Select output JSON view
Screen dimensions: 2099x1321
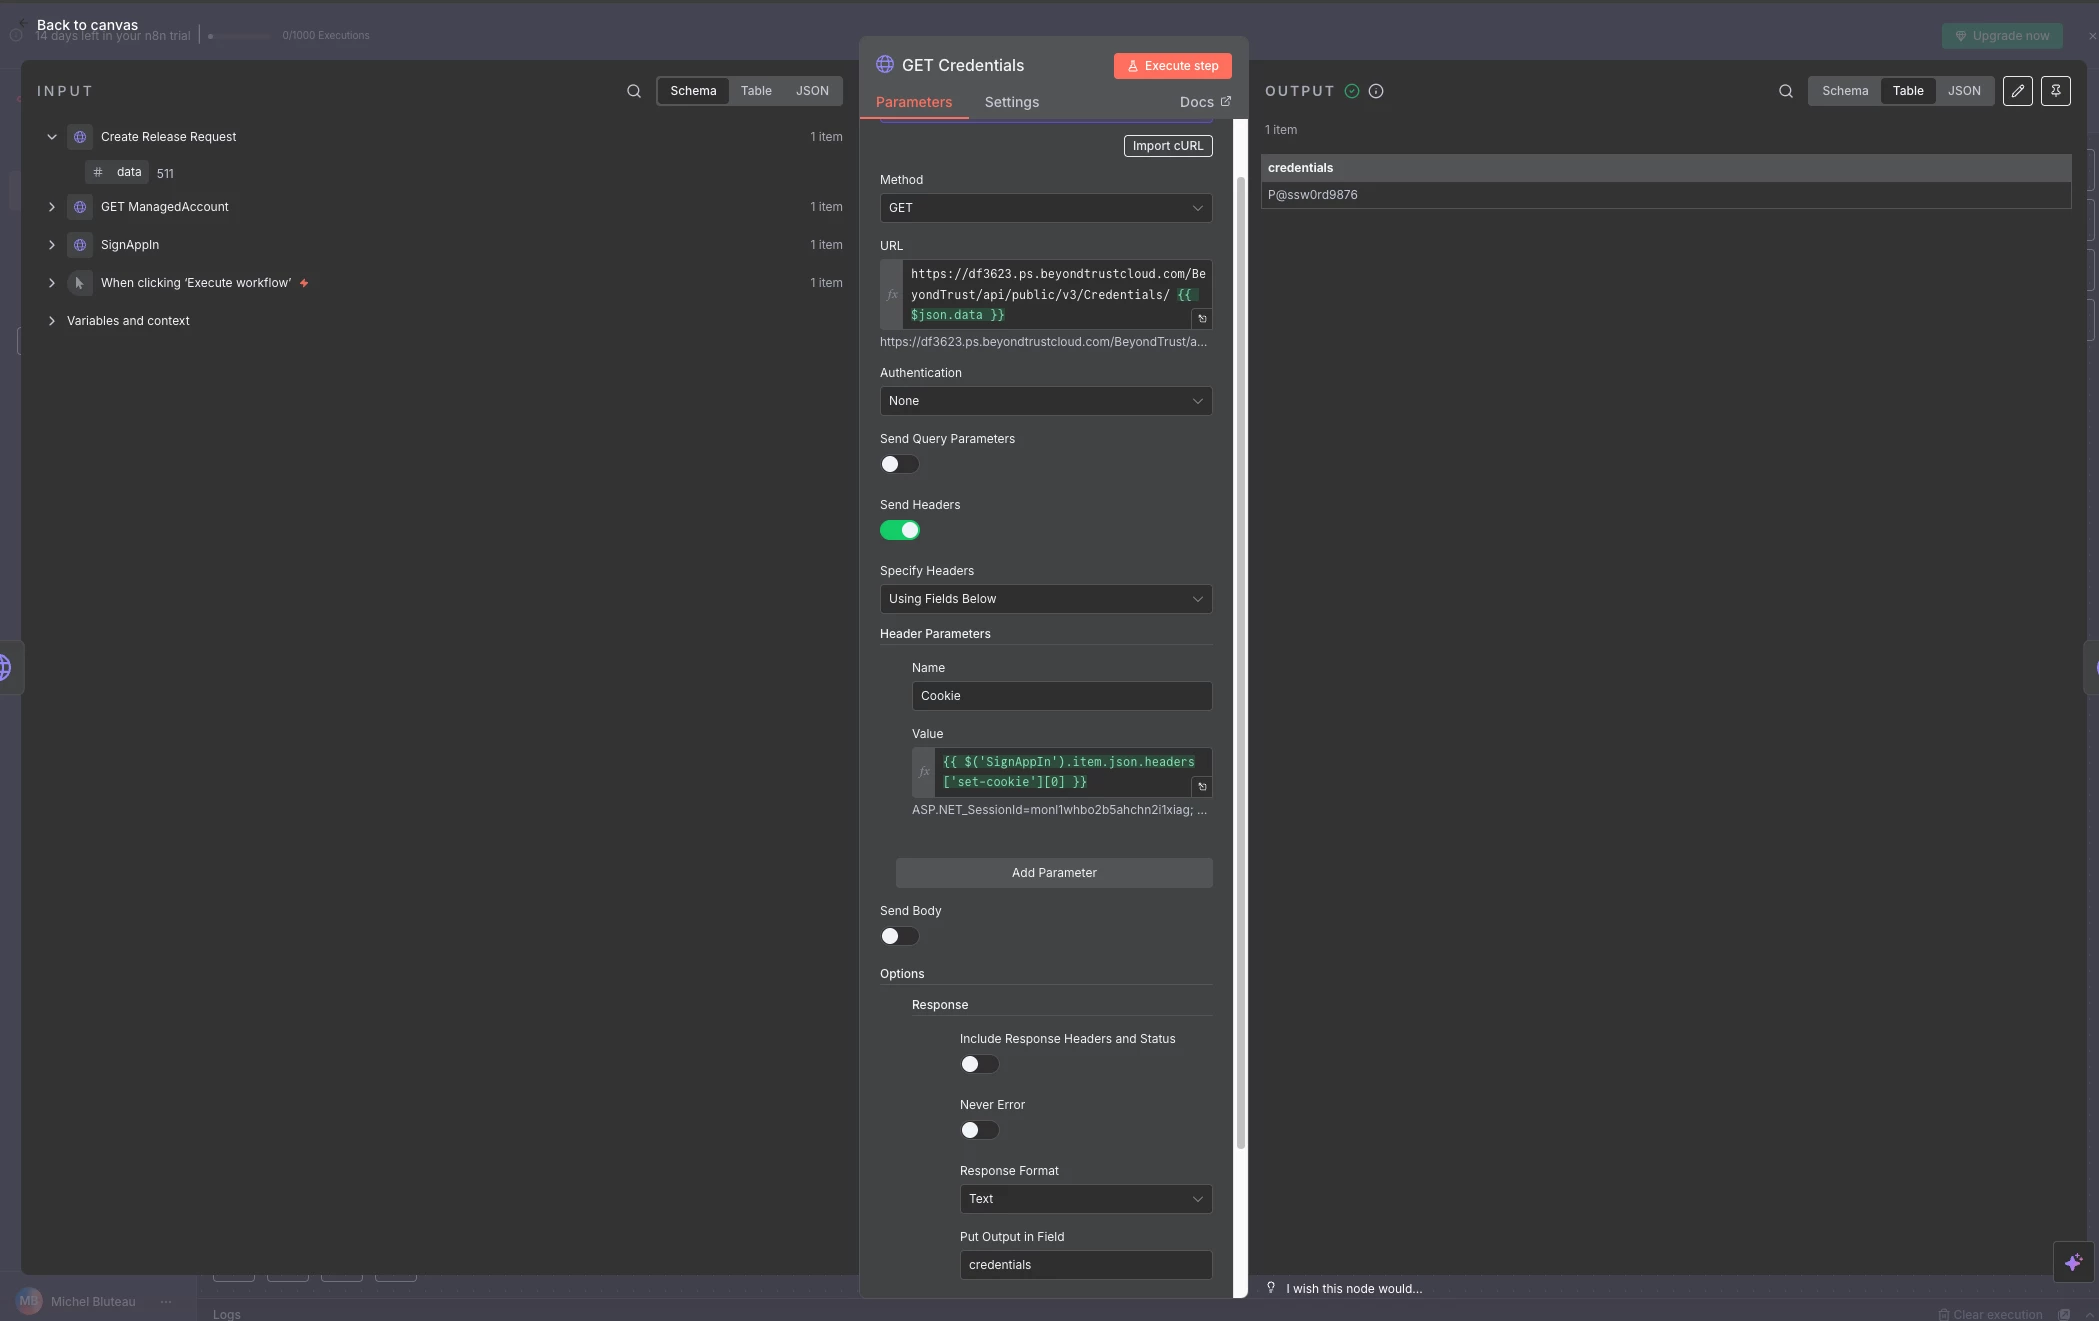[1964, 91]
